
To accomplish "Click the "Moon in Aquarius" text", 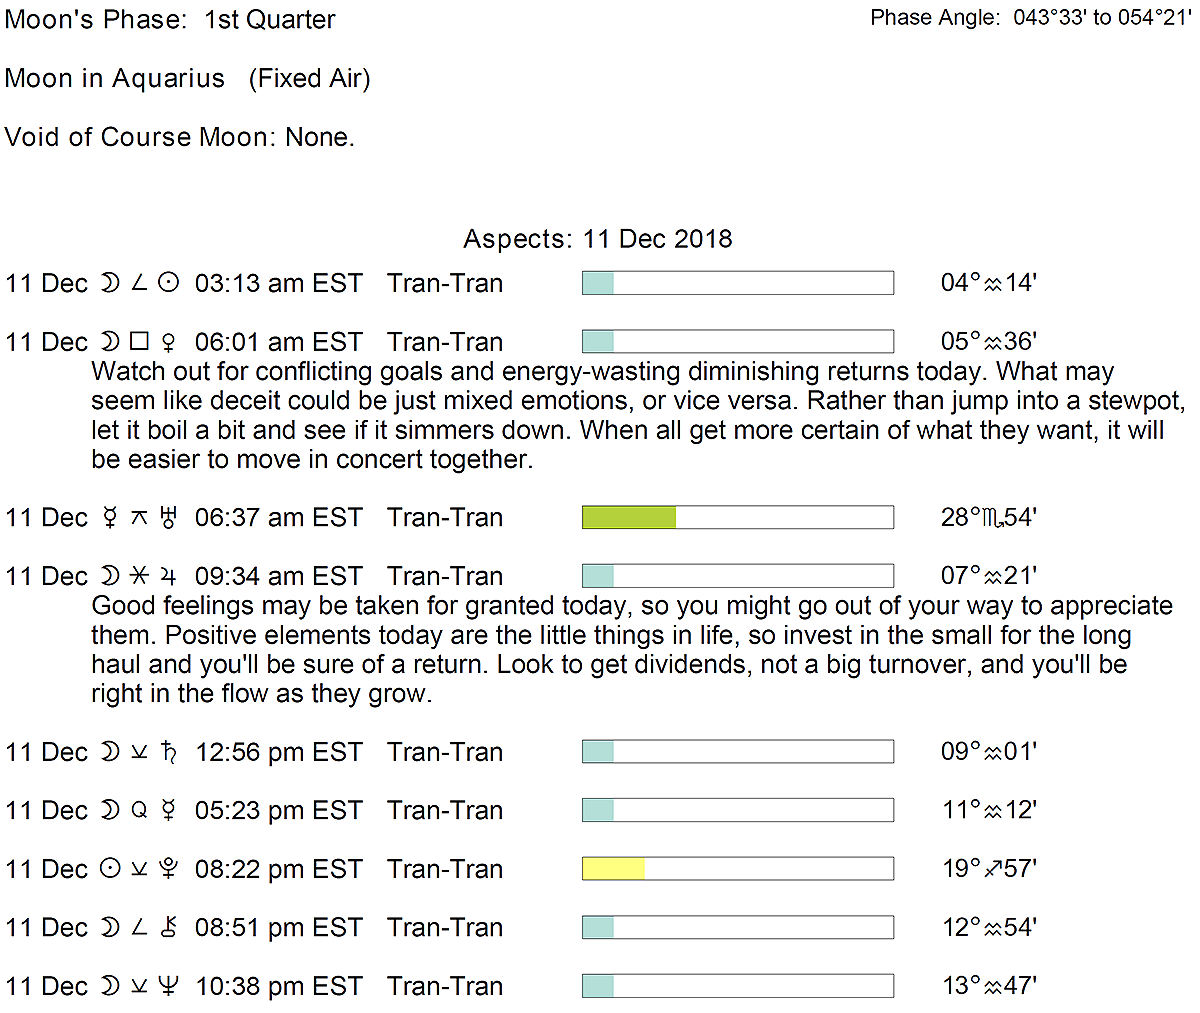I will coord(115,79).
